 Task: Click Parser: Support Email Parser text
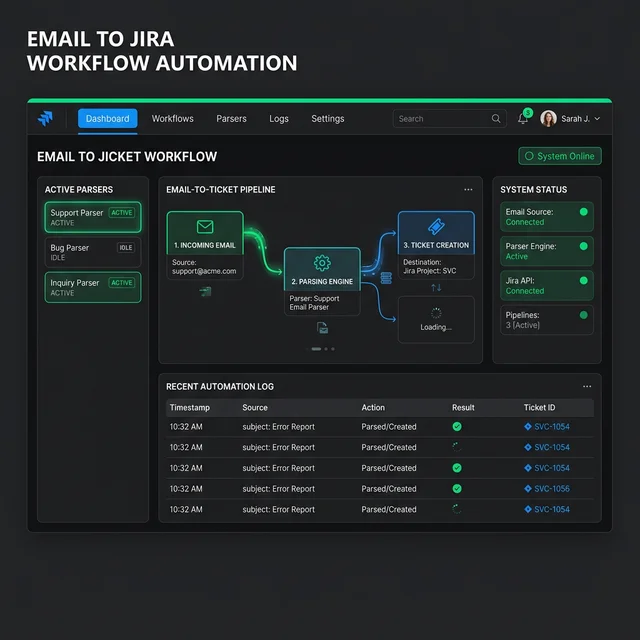coord(314,303)
